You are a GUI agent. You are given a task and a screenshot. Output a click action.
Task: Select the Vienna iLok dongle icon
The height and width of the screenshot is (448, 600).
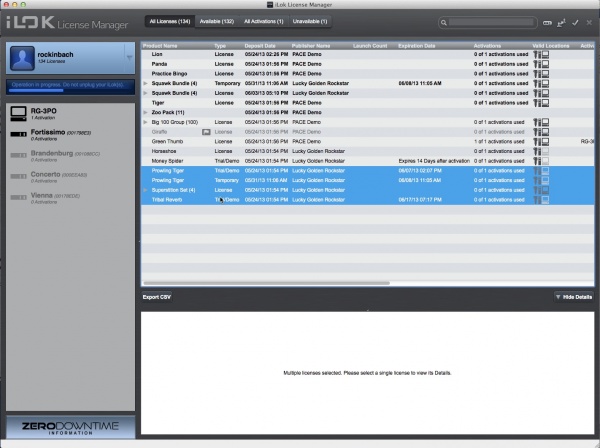(x=18, y=197)
